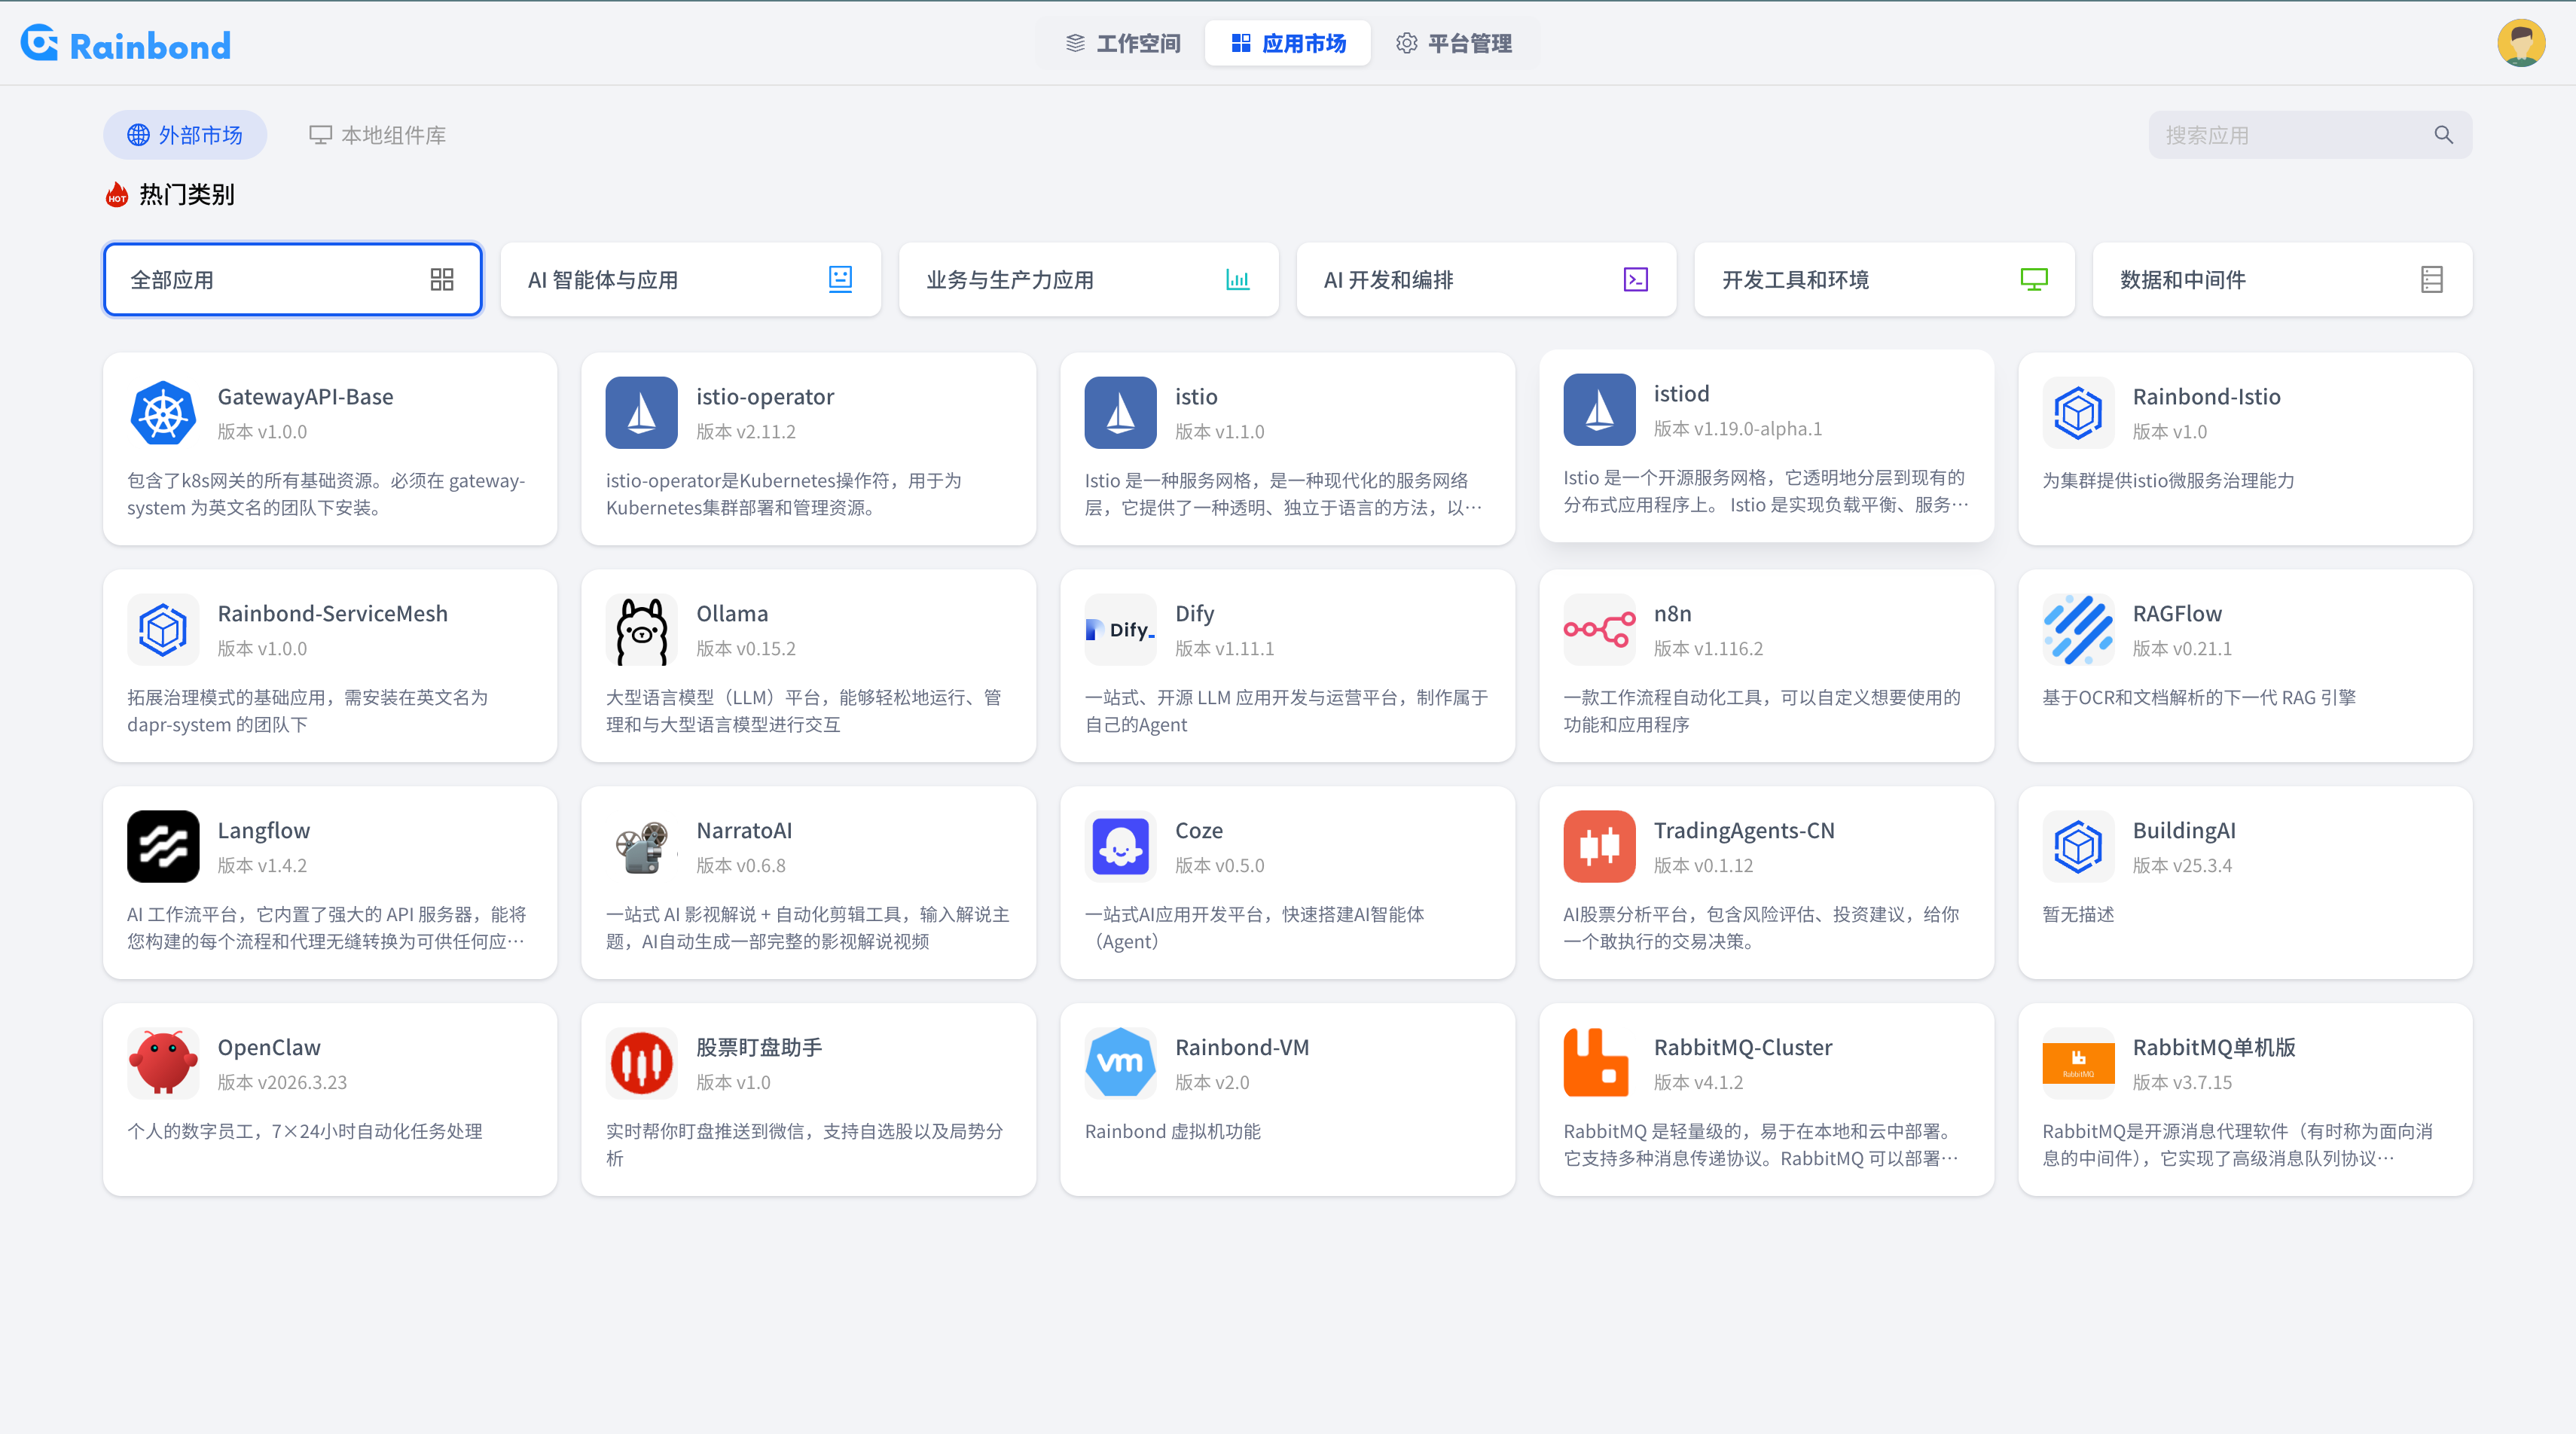Screen dimensions: 2576x1434
Task: Click the description 为集群提供istio微服务治理能力
Action: tap(2168, 481)
